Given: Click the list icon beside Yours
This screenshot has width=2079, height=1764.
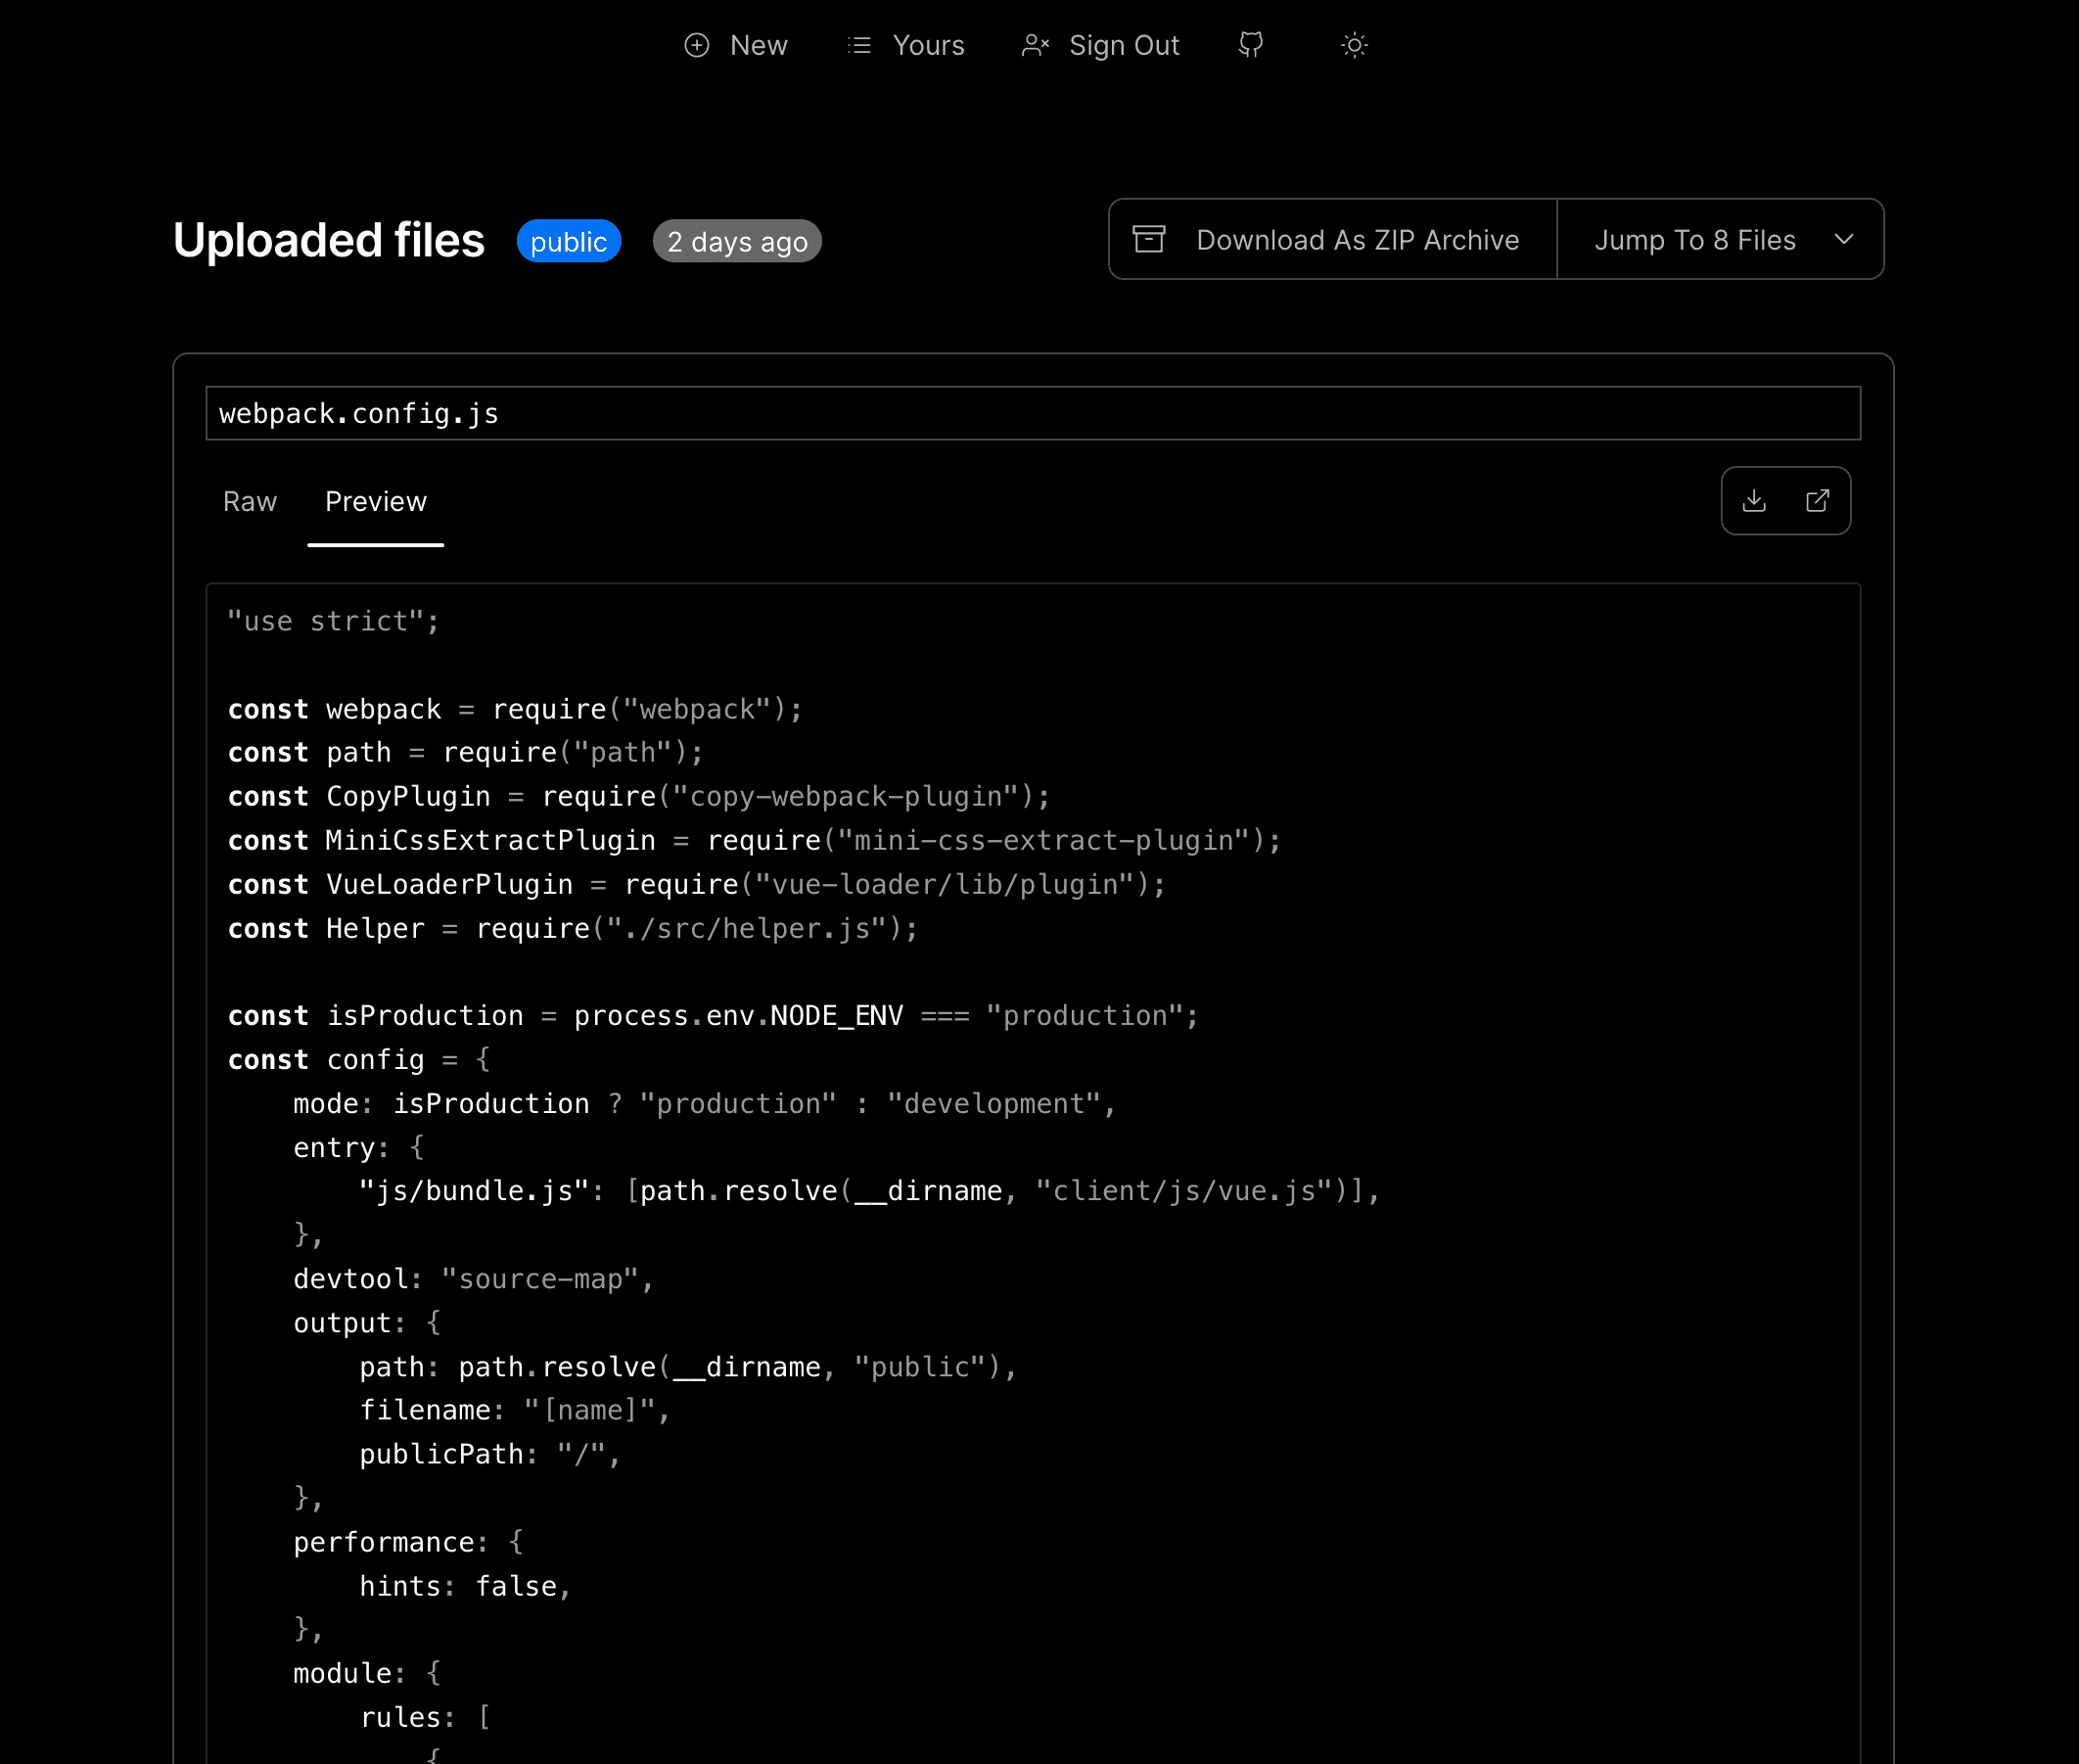Looking at the screenshot, I should pos(859,45).
